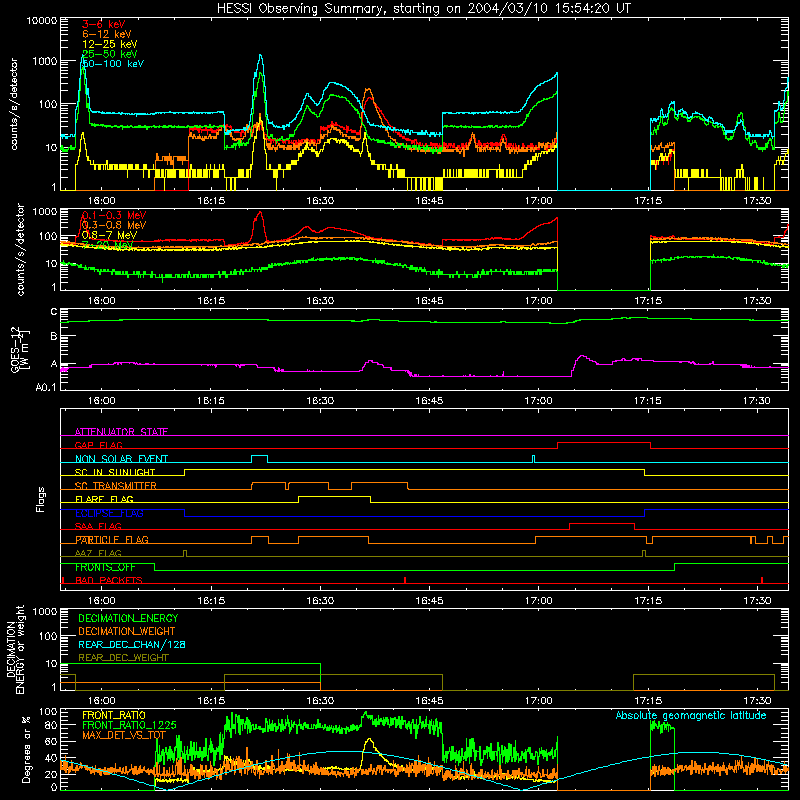This screenshot has height=800, width=800.
Task: Click the NON_SOLAR_EVENT flag label
Action: pos(121,459)
